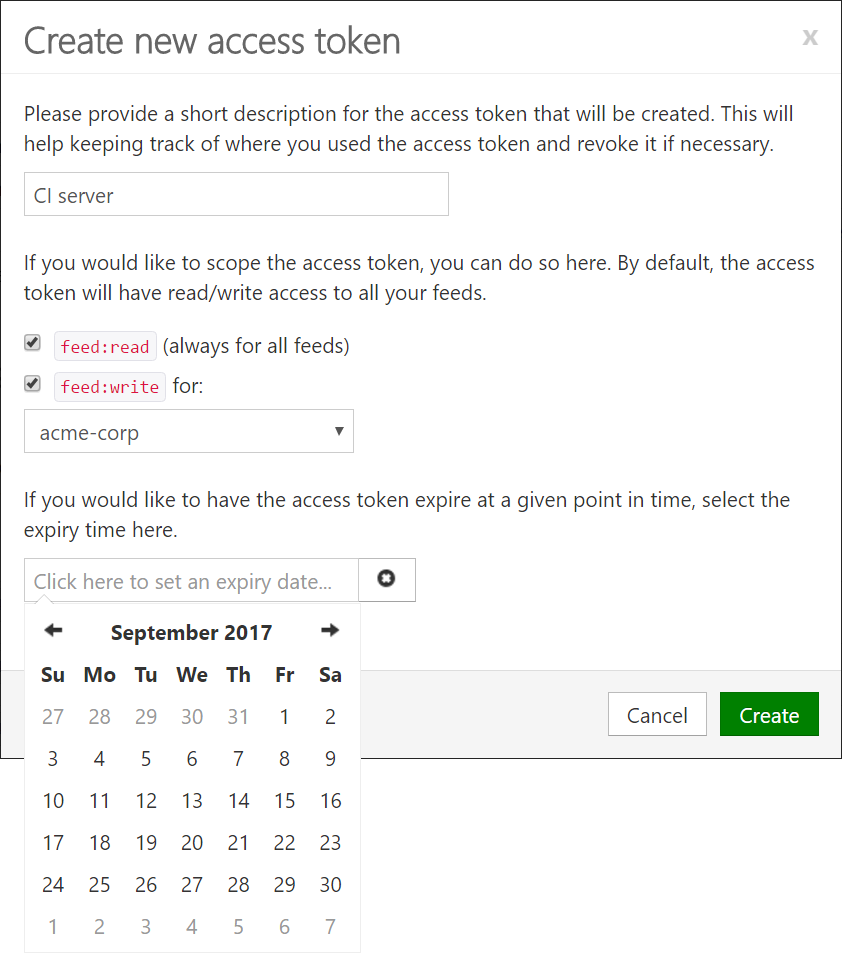Select September 24 on the date picker
The image size is (842, 953).
pos(53,884)
